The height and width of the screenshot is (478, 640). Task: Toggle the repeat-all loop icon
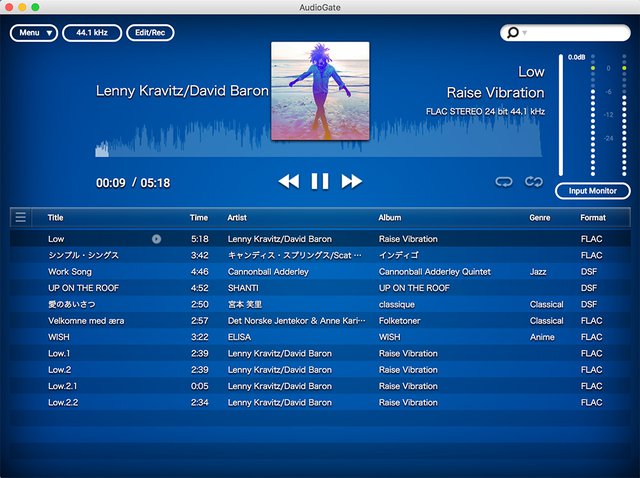tap(533, 182)
